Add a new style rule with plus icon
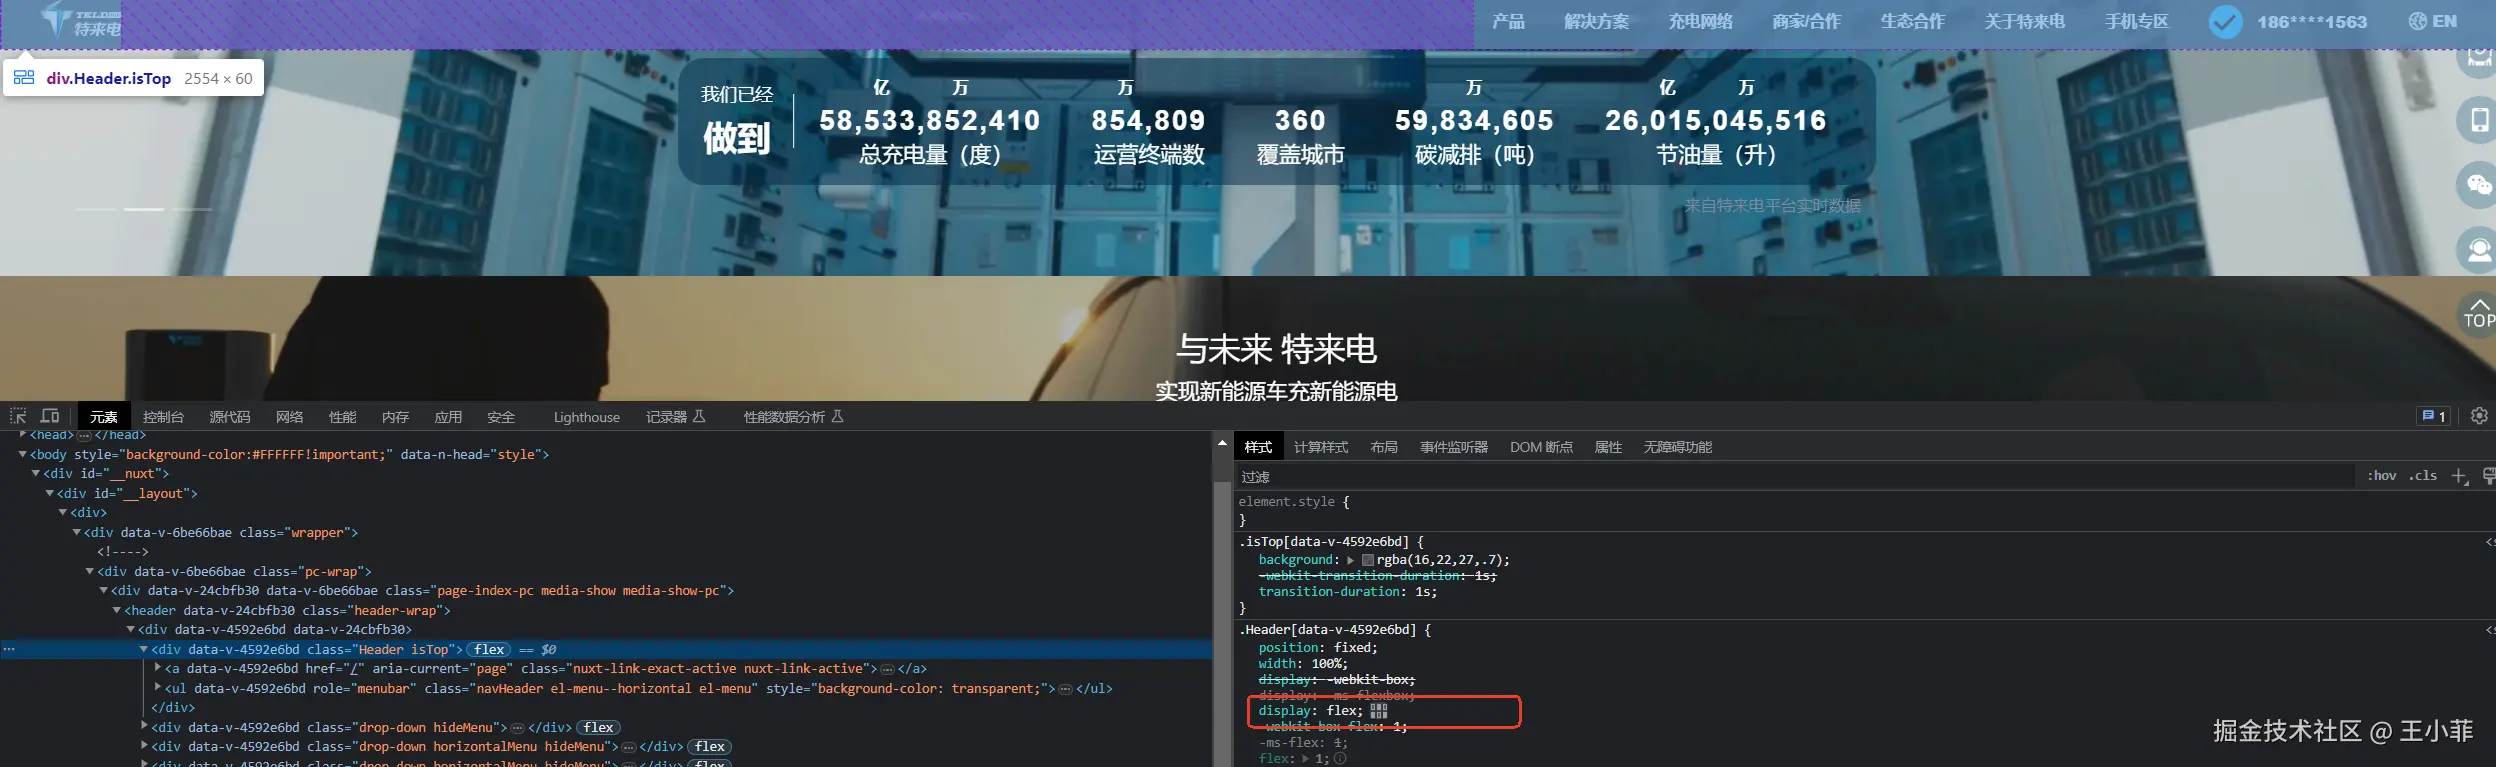The image size is (2496, 767). (2459, 476)
